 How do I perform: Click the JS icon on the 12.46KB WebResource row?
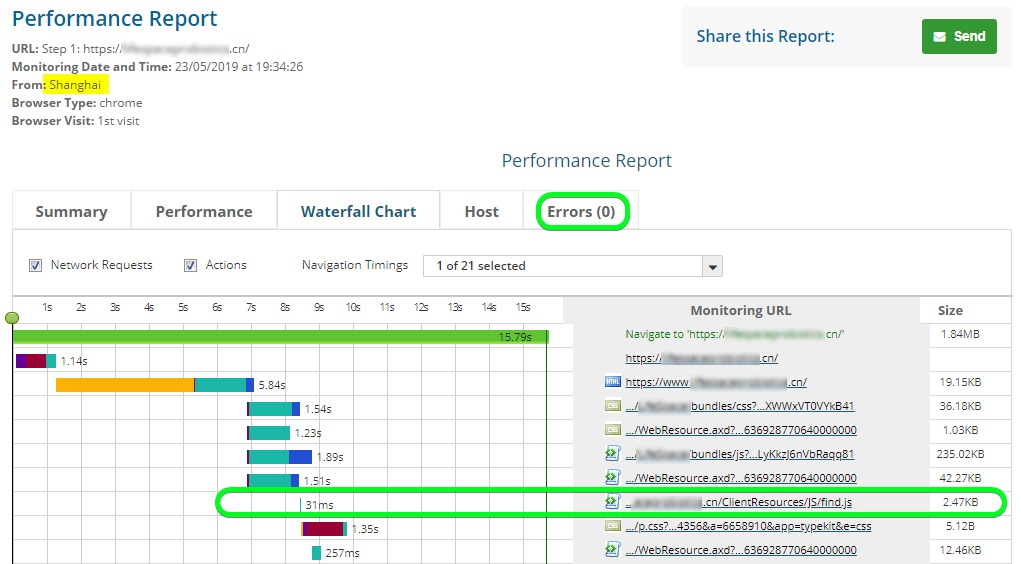click(x=613, y=550)
